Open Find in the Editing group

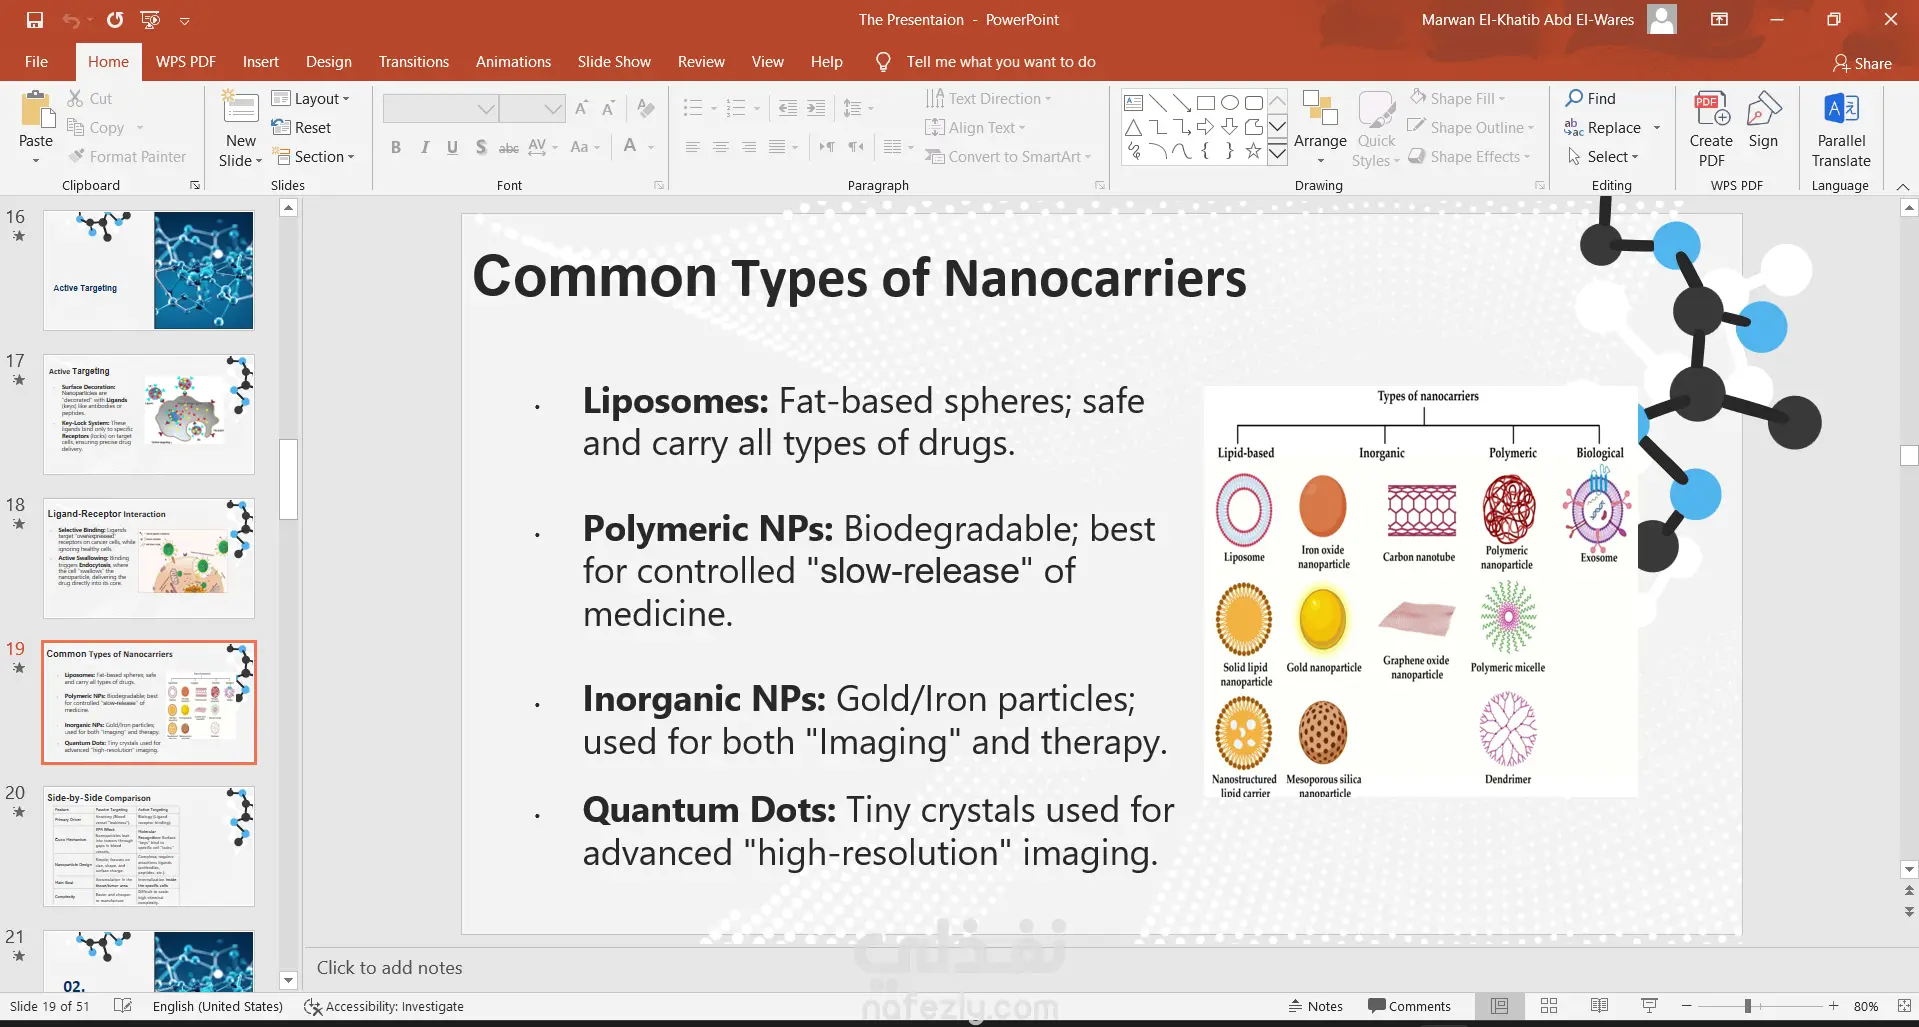pyautogui.click(x=1590, y=98)
